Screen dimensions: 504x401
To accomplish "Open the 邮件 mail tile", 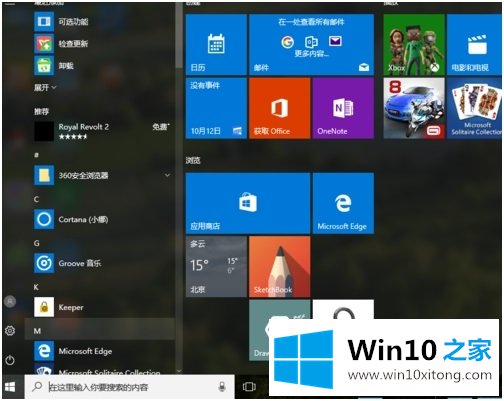I will (312, 44).
